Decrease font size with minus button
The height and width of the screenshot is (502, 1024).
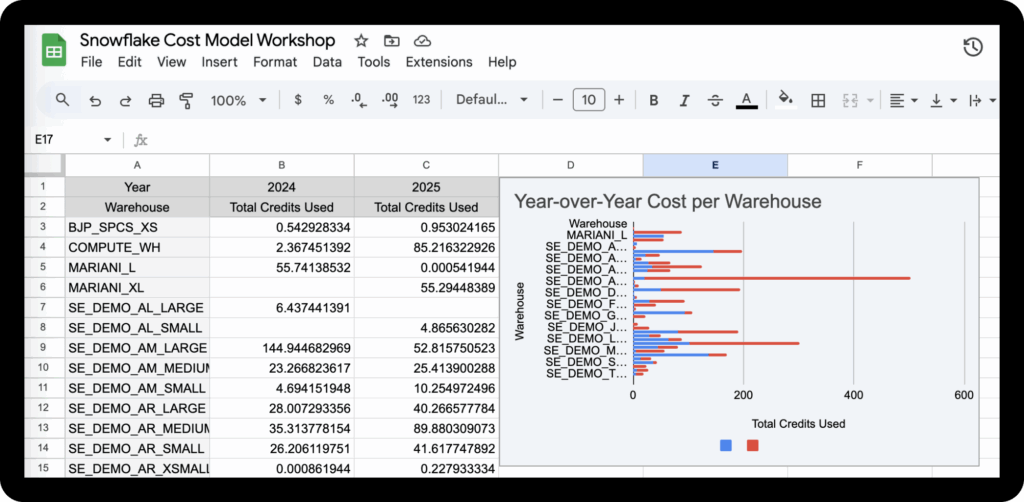pyautogui.click(x=557, y=100)
